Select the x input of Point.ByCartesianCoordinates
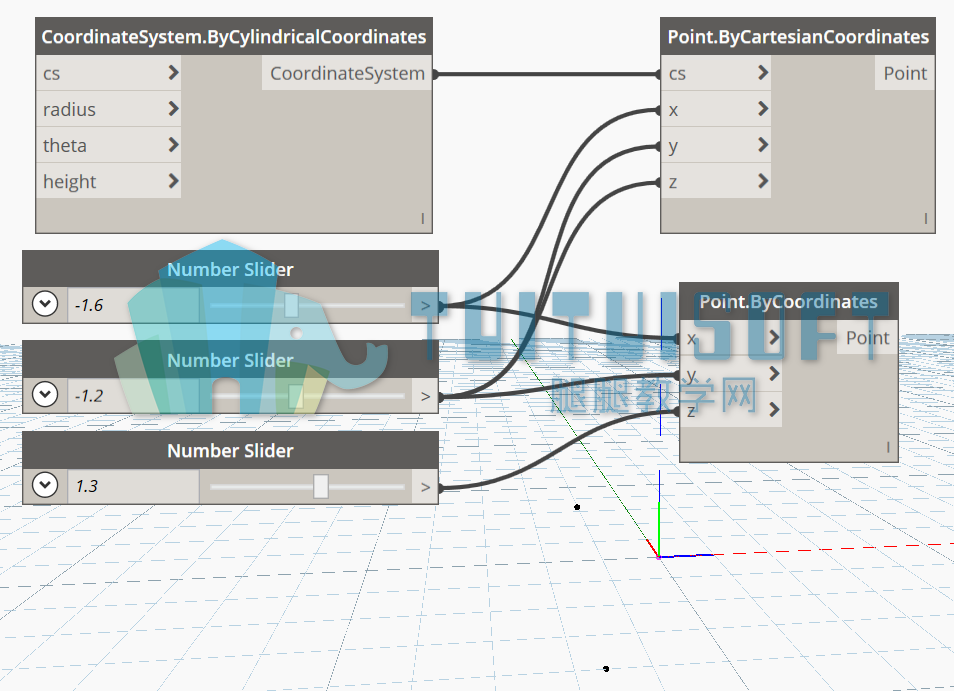Viewport: 954px width, 691px height. point(716,109)
